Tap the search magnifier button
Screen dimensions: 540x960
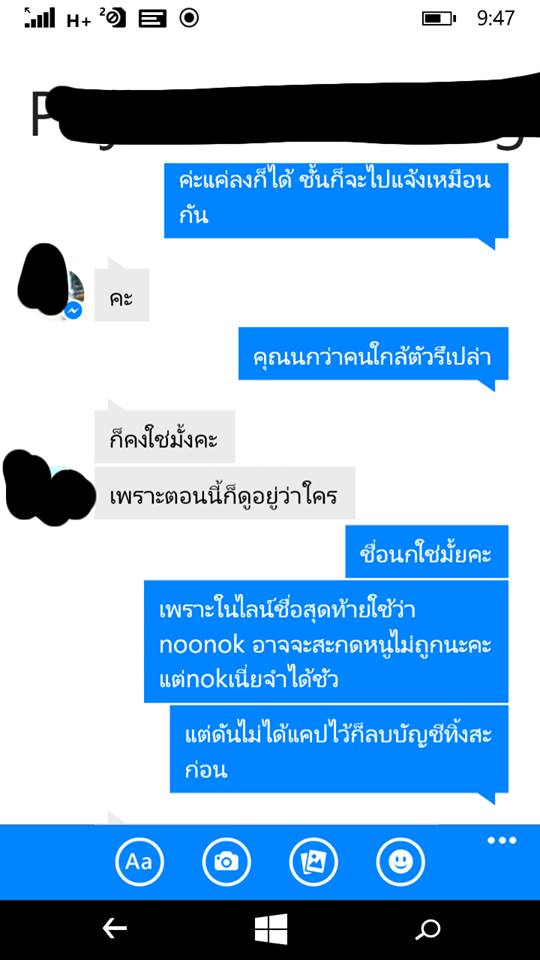coord(427,929)
